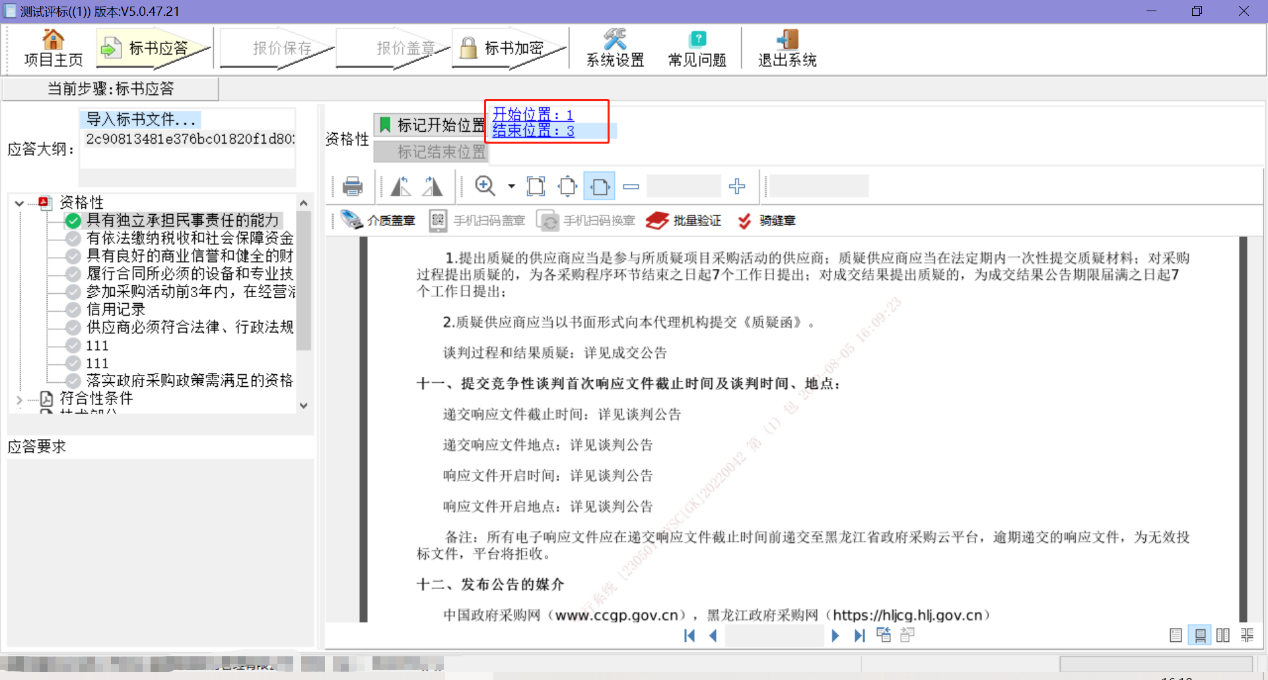
Task: Collapse the 资格性 tree node
Action: [20, 203]
